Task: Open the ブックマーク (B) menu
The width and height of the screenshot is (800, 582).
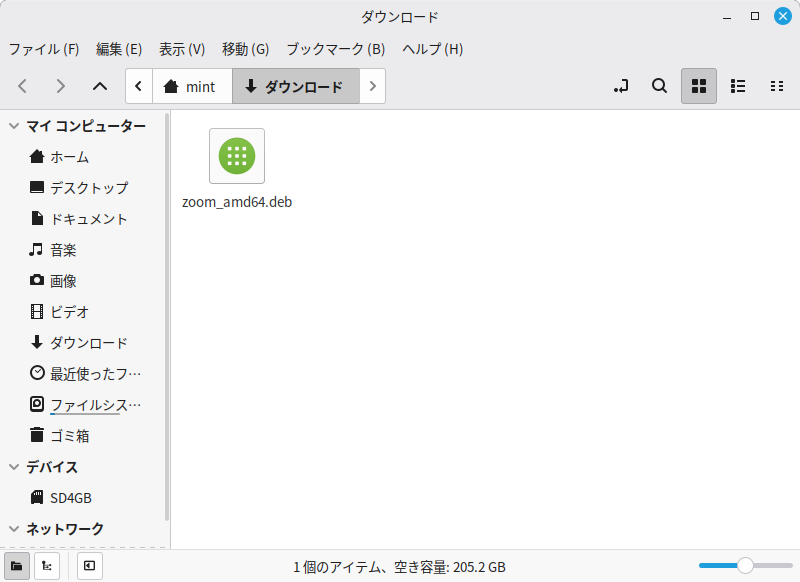Action: 335,49
